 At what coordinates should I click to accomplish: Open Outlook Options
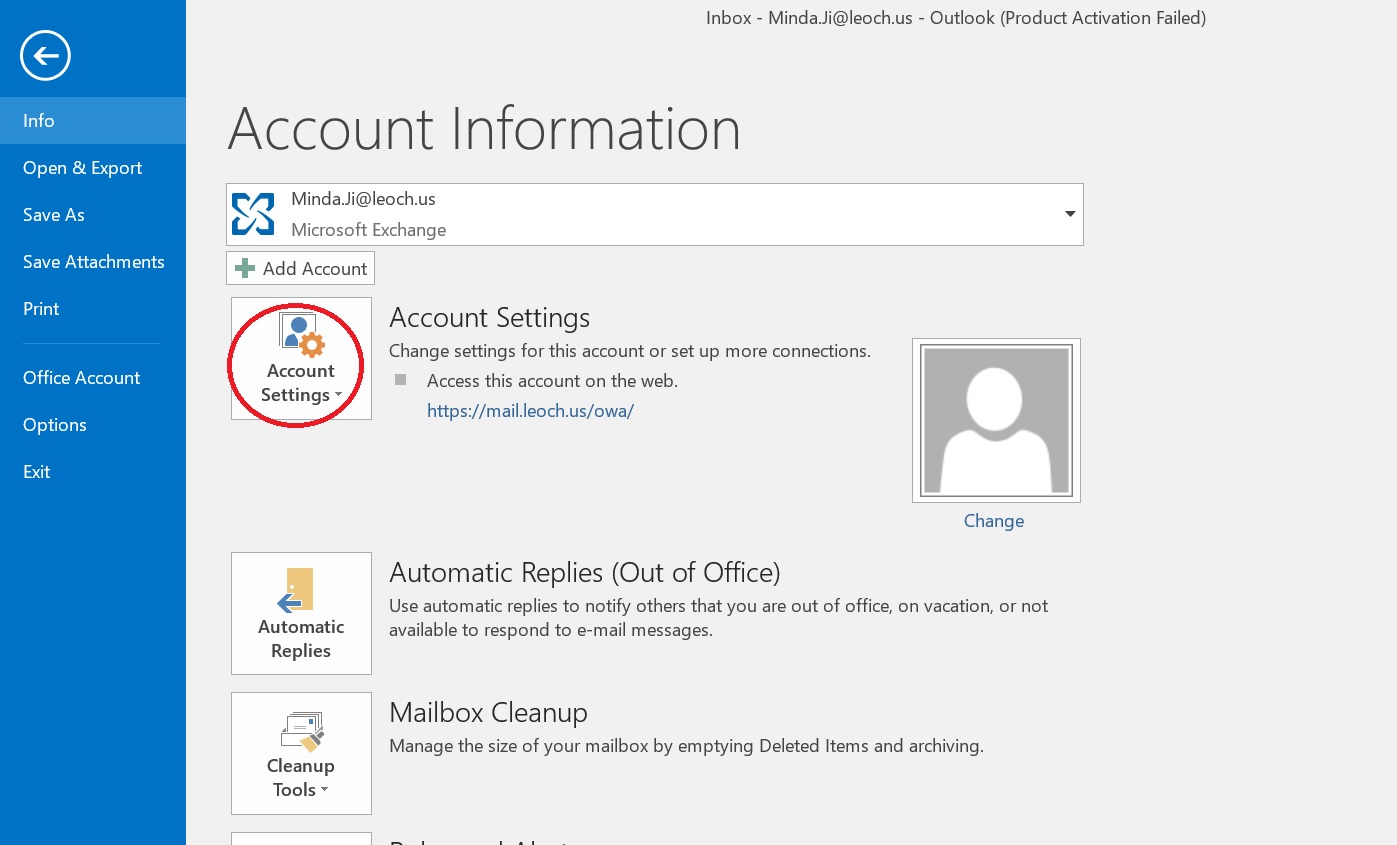tap(93, 425)
